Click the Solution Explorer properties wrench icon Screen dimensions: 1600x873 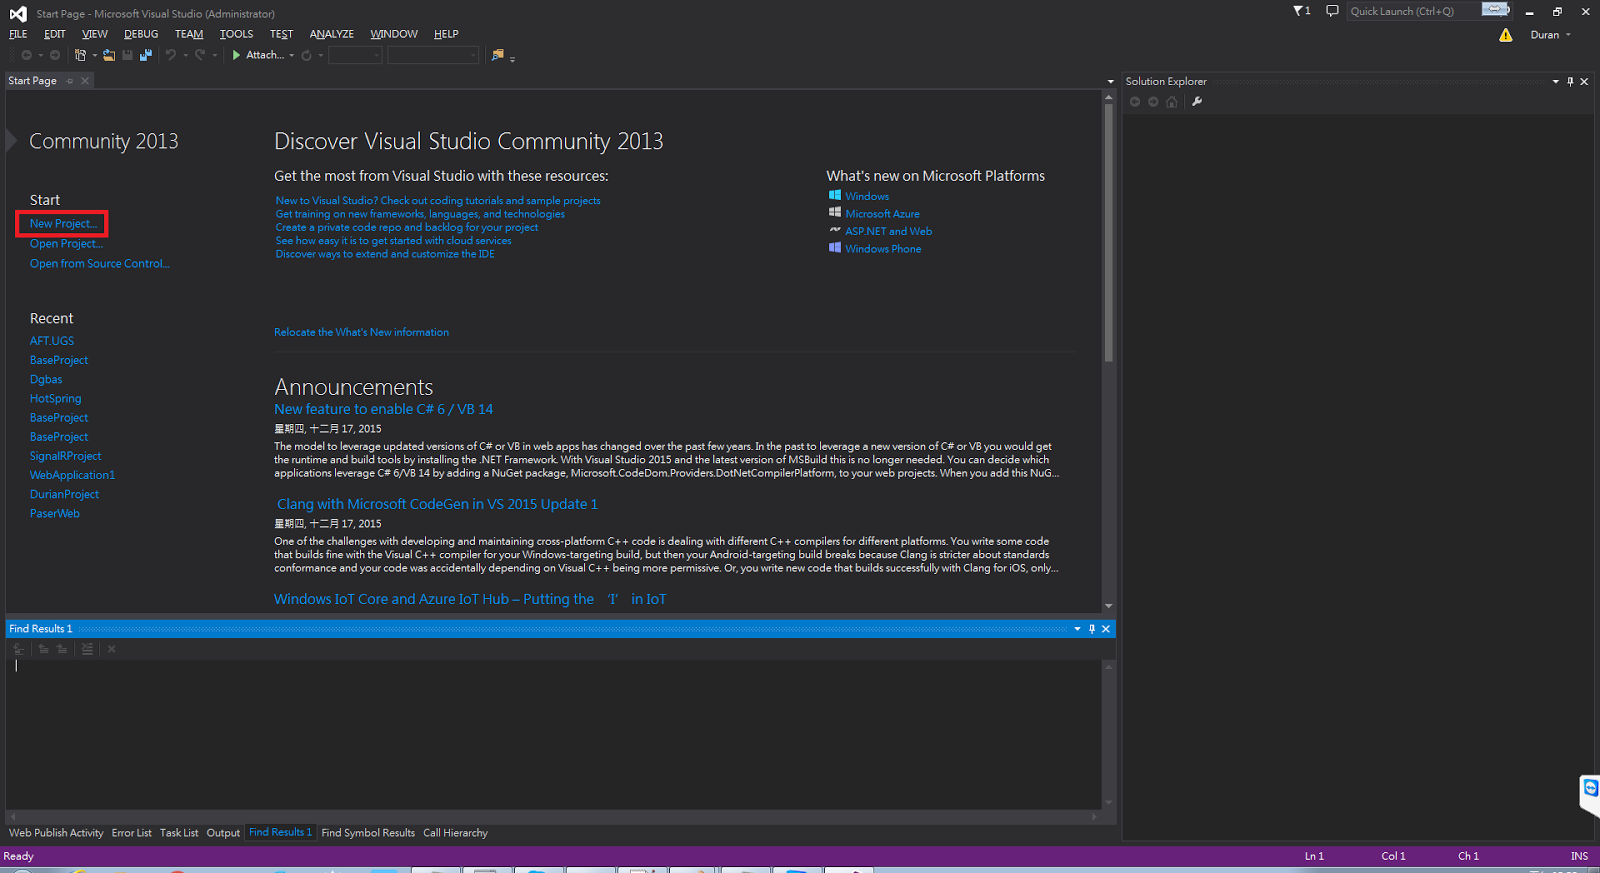(1197, 101)
